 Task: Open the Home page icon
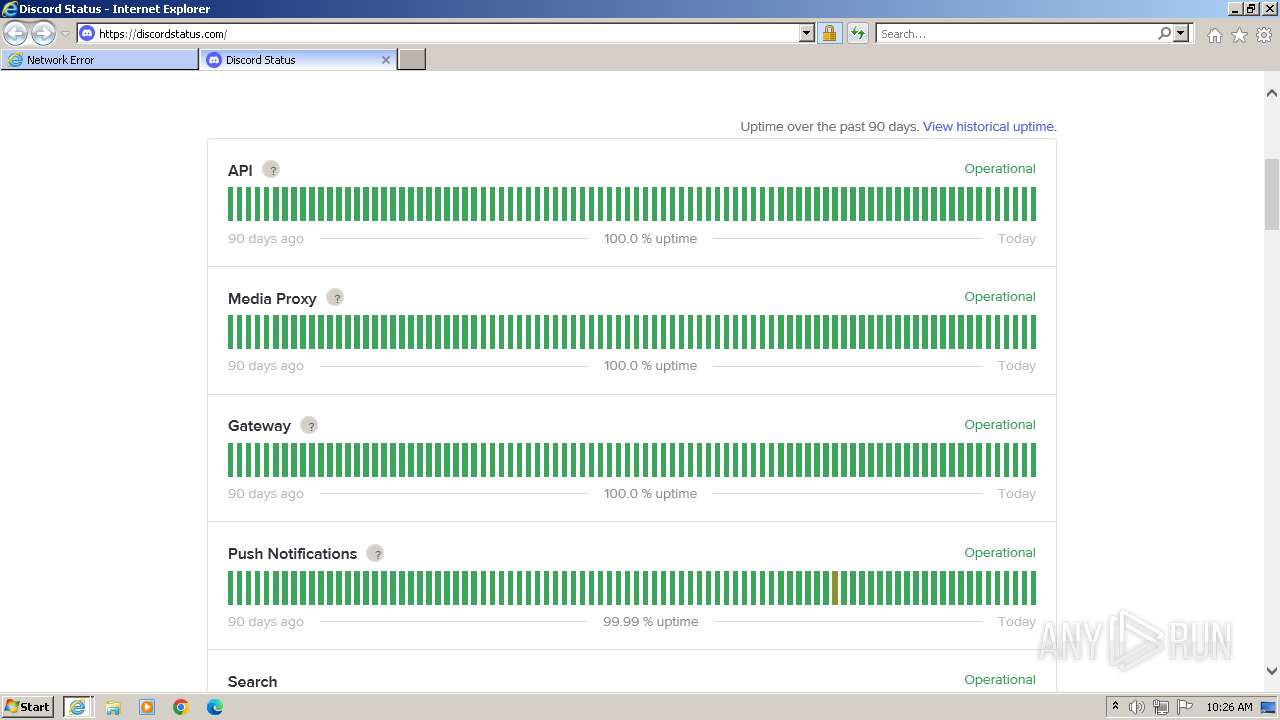[1214, 35]
